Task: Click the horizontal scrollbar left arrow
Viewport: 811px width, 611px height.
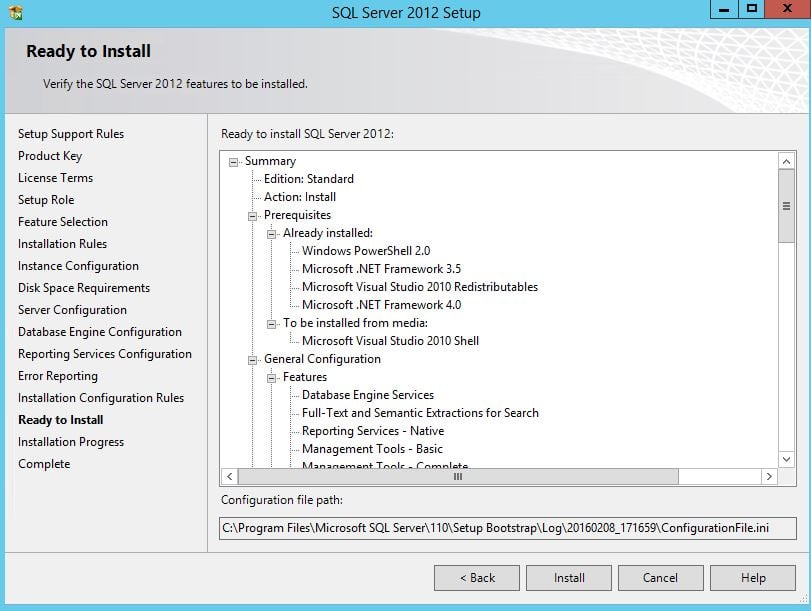Action: (x=230, y=476)
